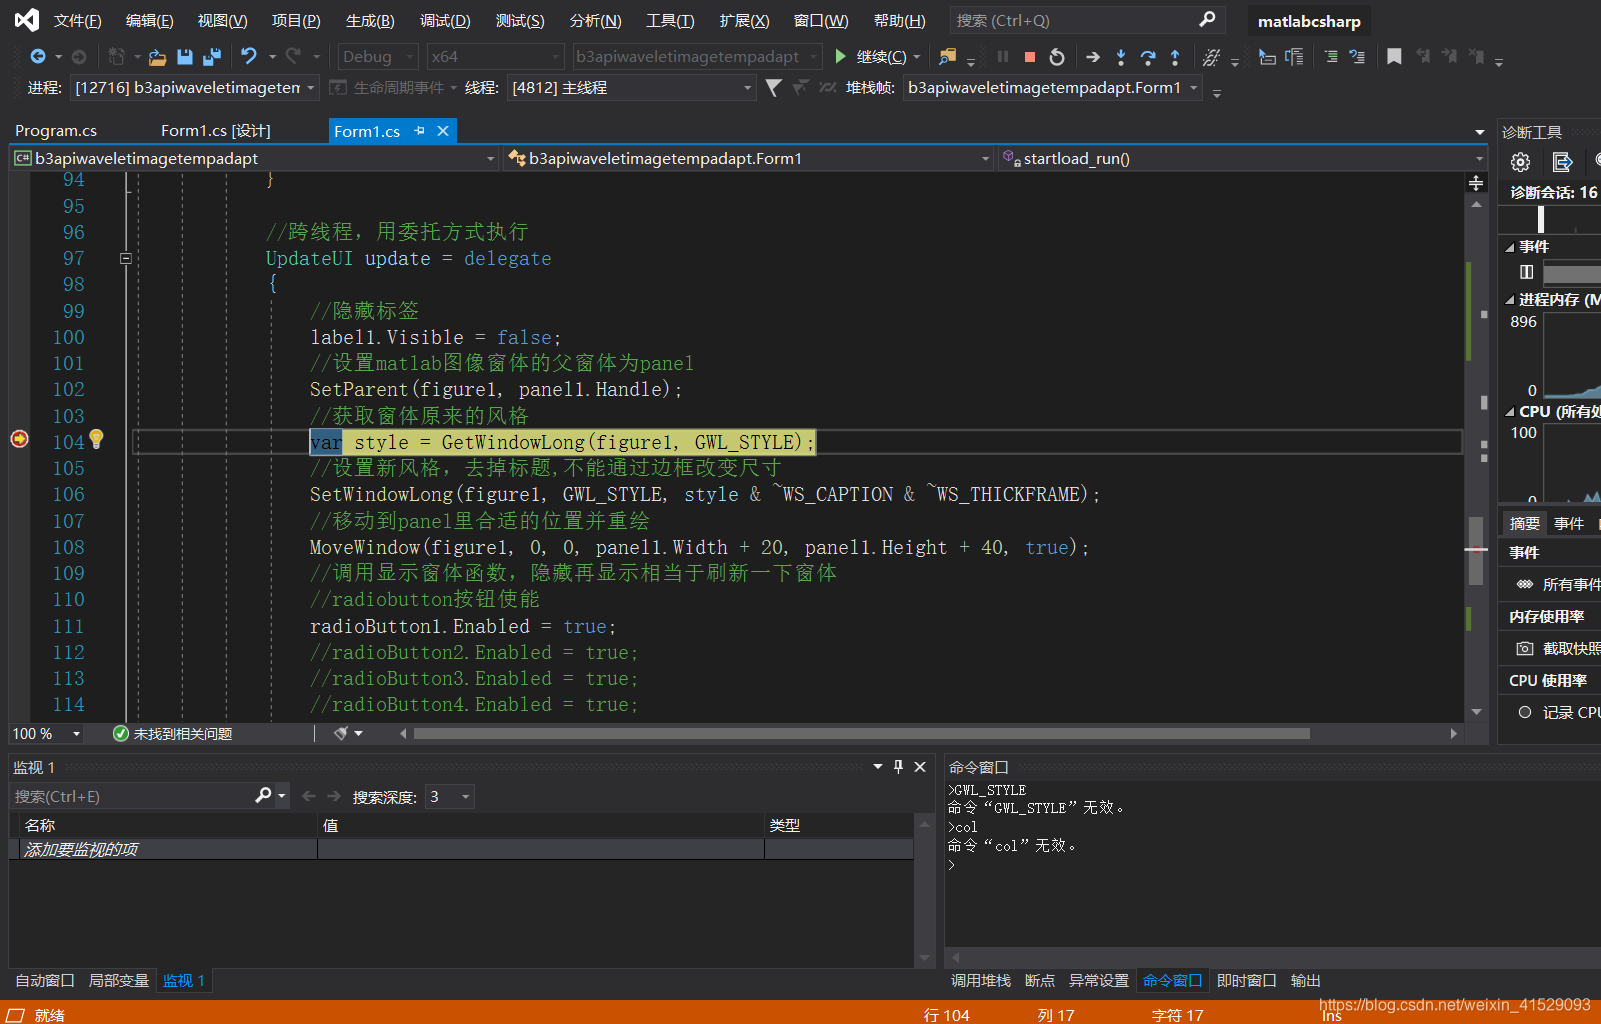The image size is (1601, 1024).
Task: Close the Watch 1 panel
Action: tap(920, 767)
